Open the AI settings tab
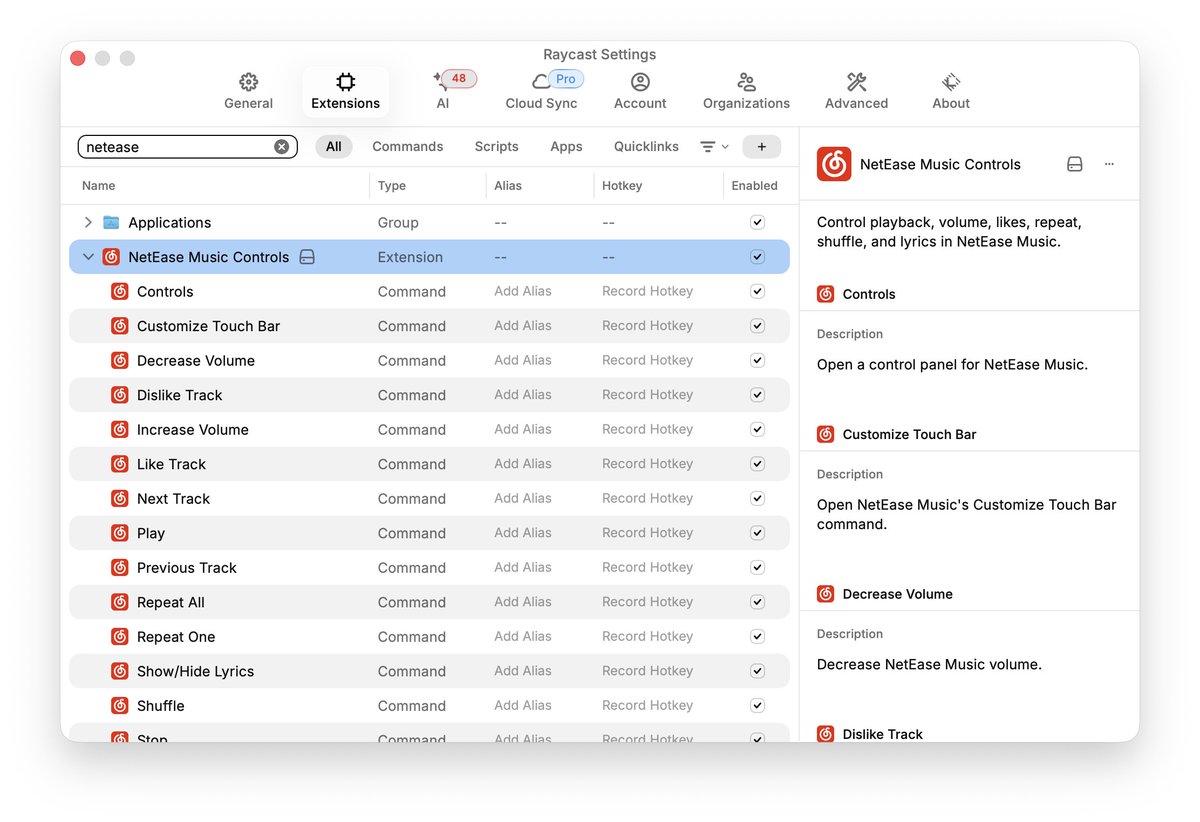Viewport: 1200px width, 822px height. tap(443, 91)
